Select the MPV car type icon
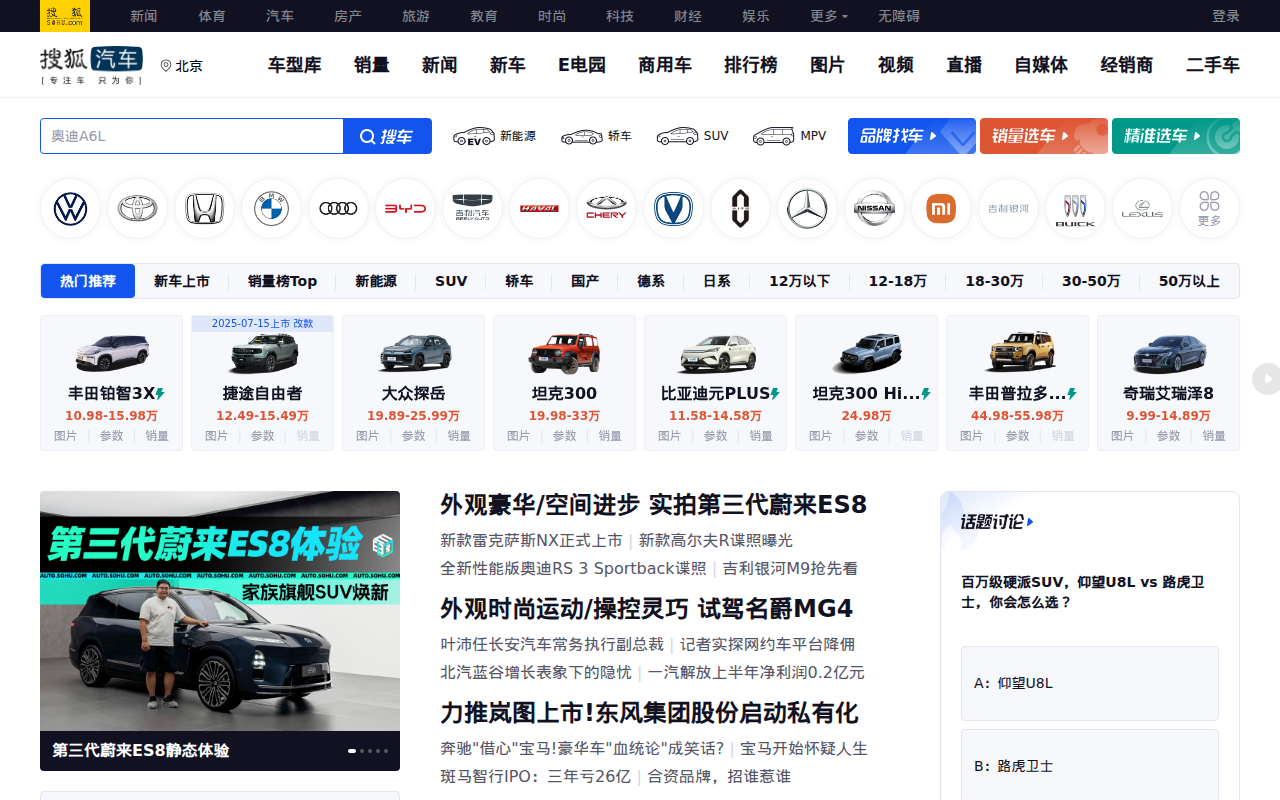1280x800 pixels. pyautogui.click(x=789, y=136)
